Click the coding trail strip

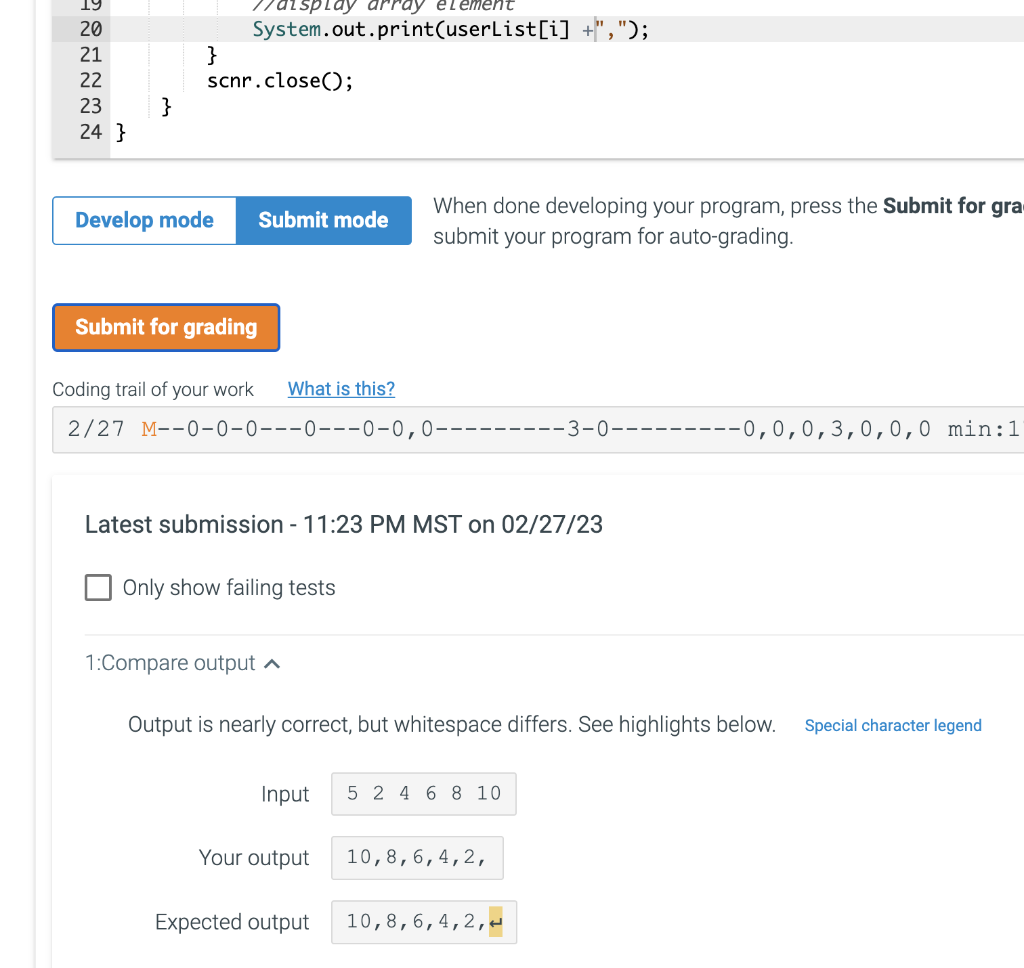tap(500, 430)
